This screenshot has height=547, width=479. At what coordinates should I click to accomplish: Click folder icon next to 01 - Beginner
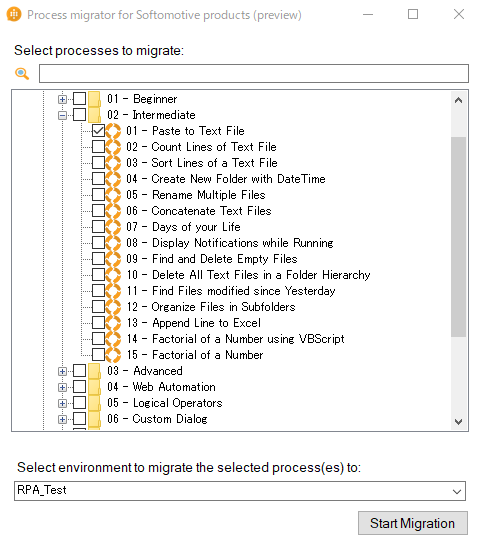tap(94, 99)
